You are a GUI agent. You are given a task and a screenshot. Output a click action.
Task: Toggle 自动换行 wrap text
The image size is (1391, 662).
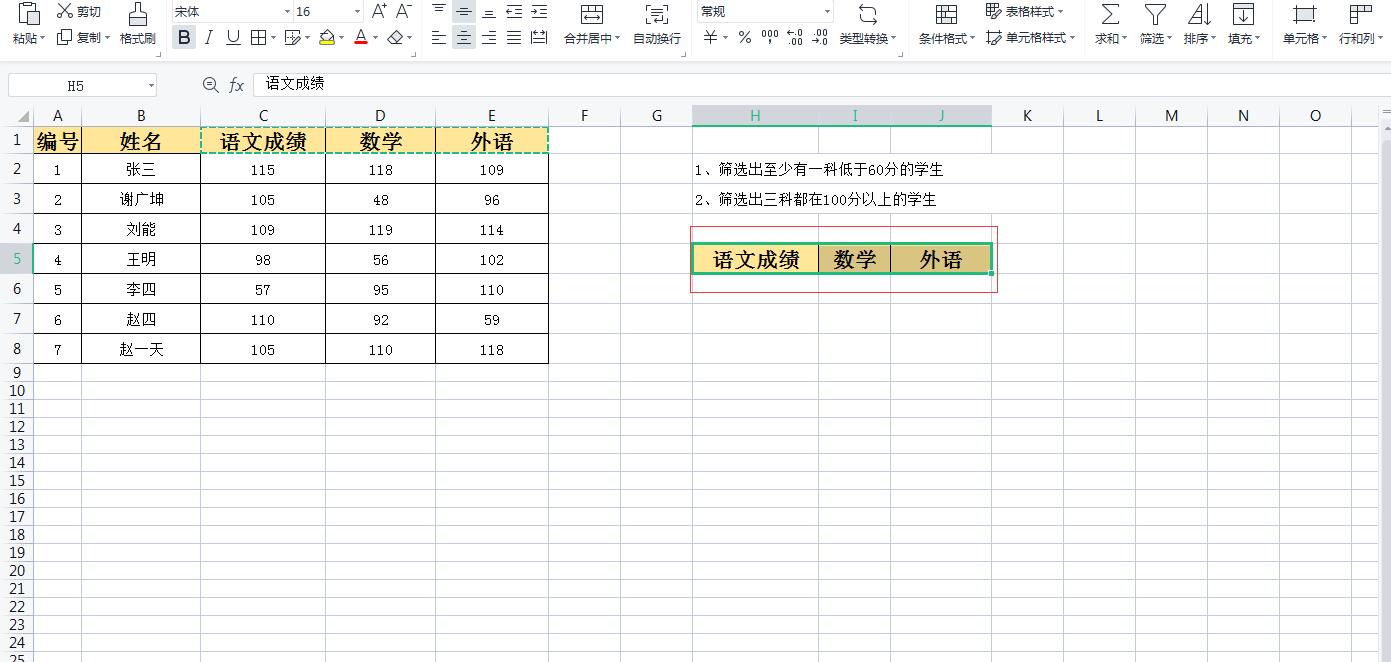click(x=657, y=25)
